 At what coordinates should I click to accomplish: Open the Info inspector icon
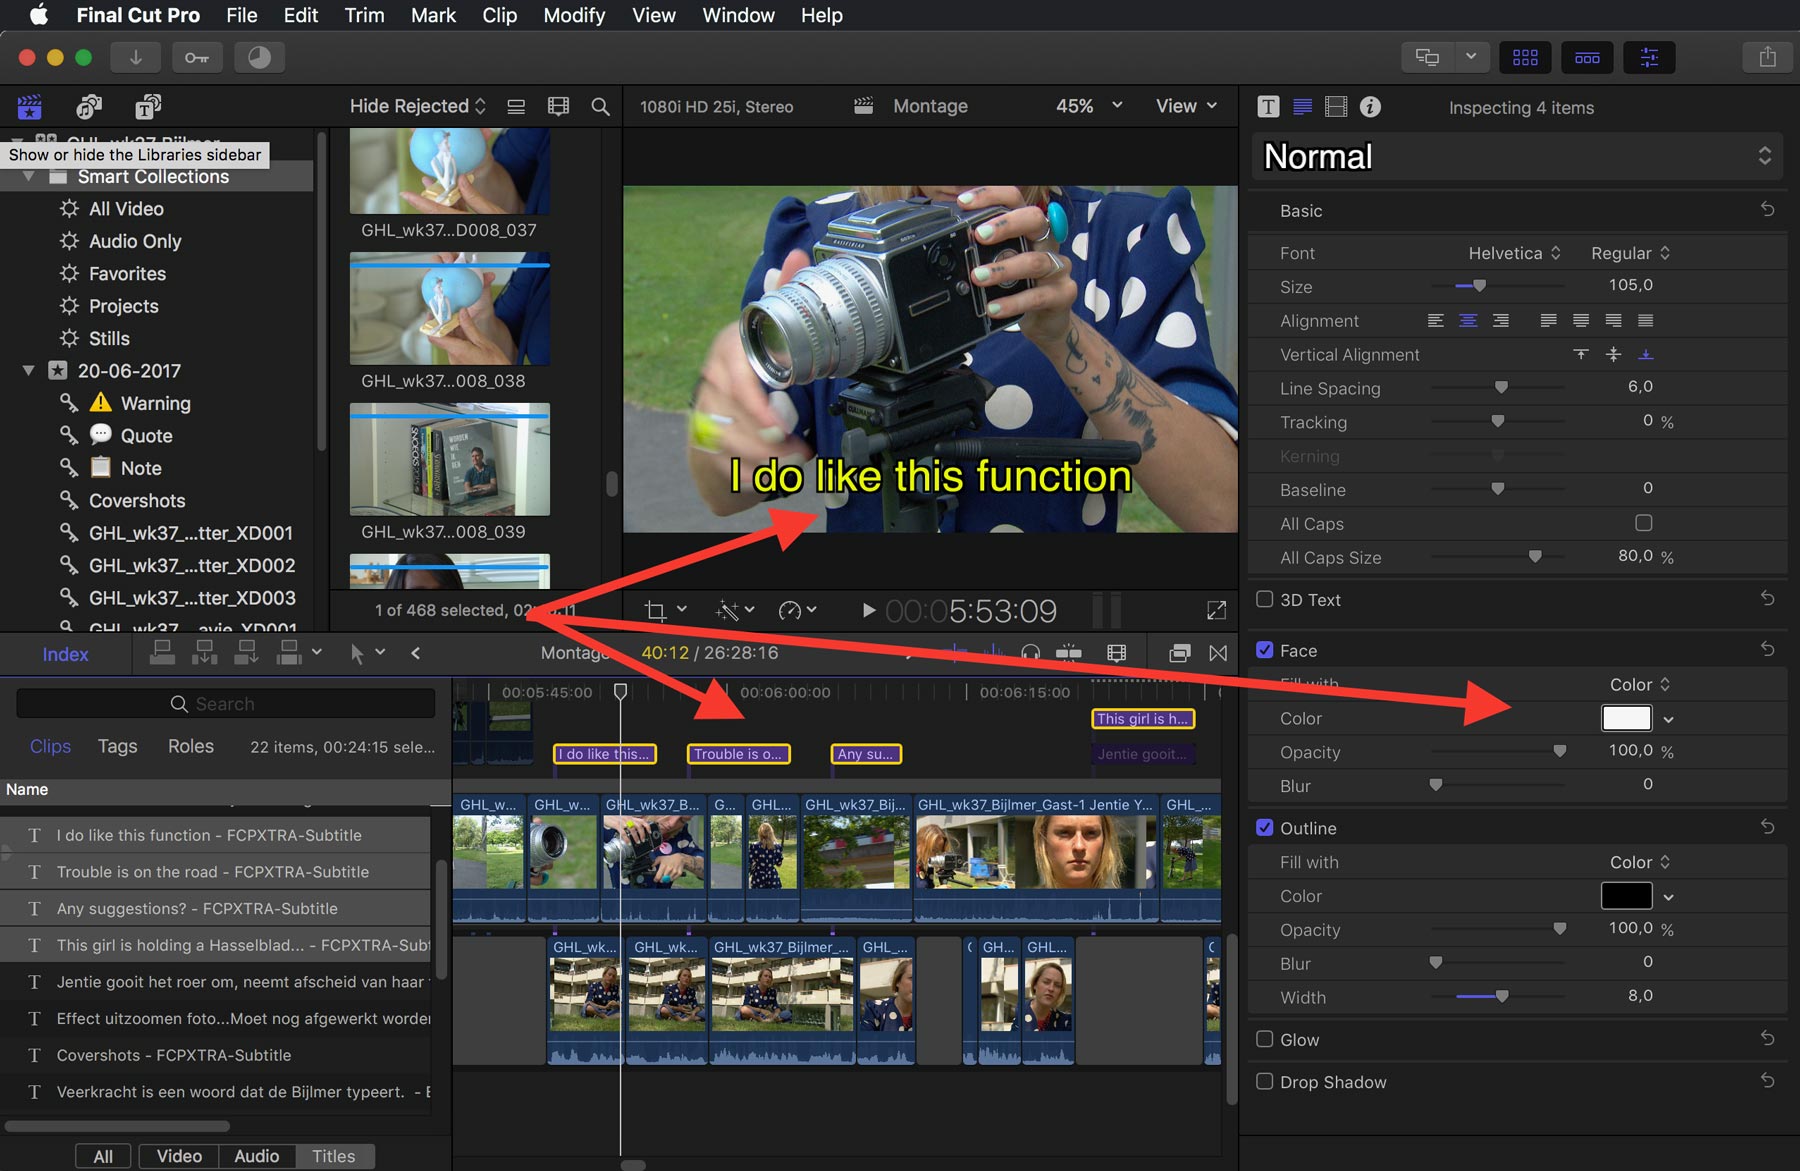click(x=1370, y=107)
